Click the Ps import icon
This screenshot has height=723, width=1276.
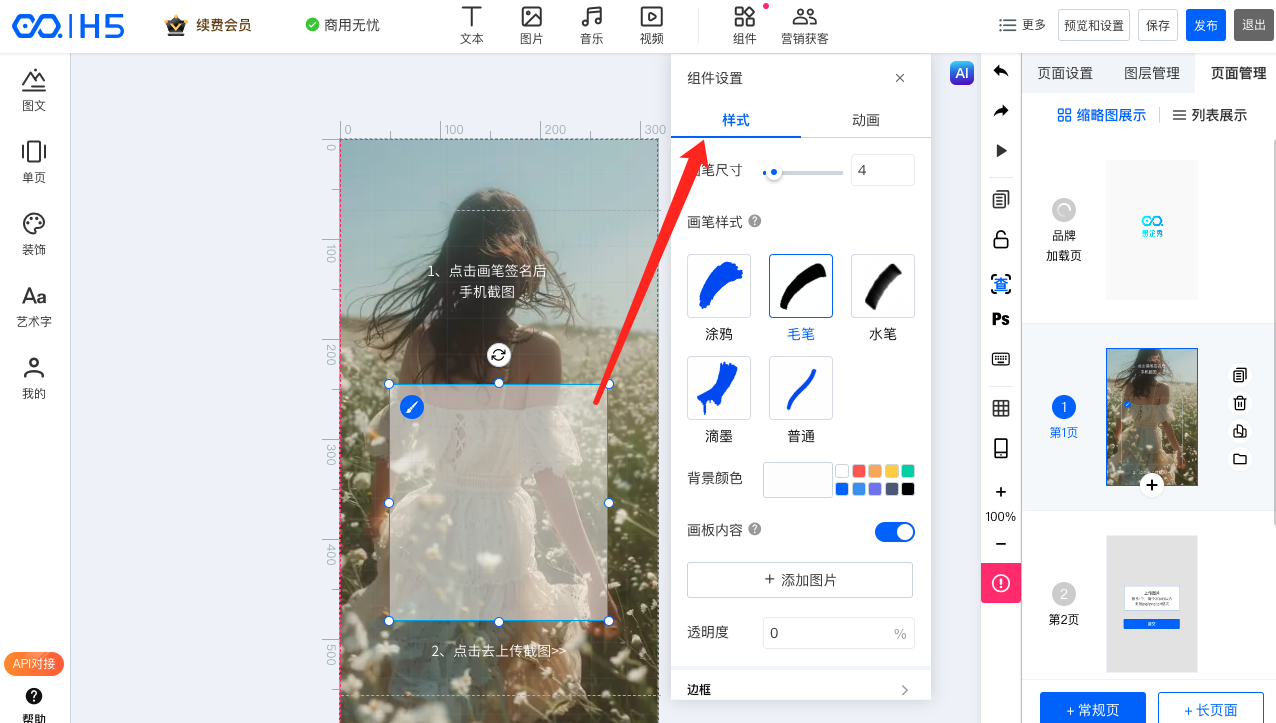pyautogui.click(x=1001, y=320)
